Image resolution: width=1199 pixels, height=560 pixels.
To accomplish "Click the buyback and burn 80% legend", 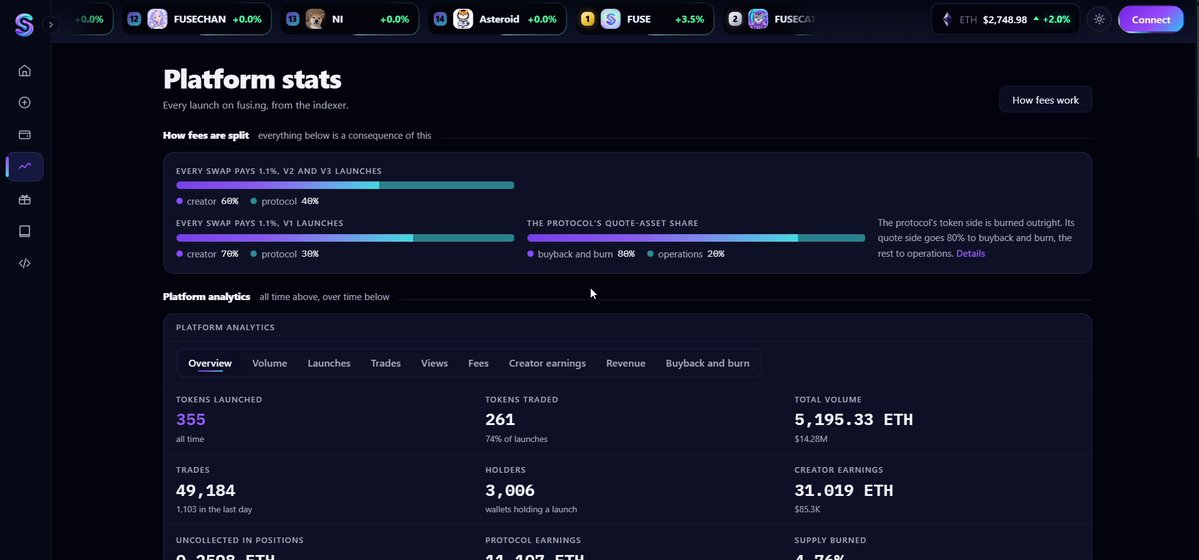I will pos(581,254).
